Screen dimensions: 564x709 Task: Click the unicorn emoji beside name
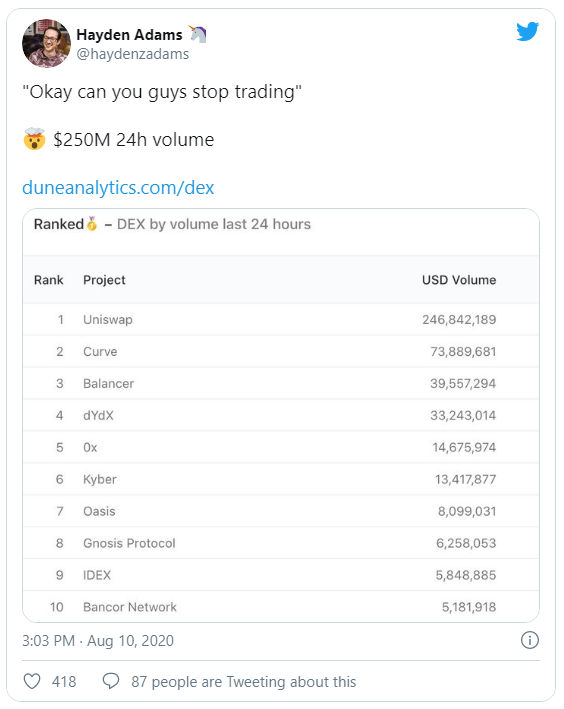(198, 34)
